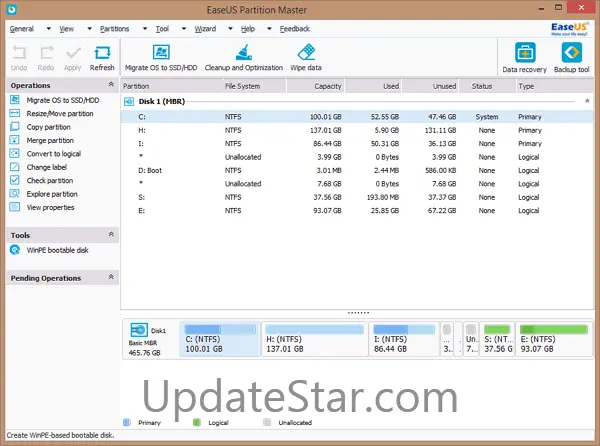Click Convert to logical operation
This screenshot has height=446, width=600.
pos(54,154)
